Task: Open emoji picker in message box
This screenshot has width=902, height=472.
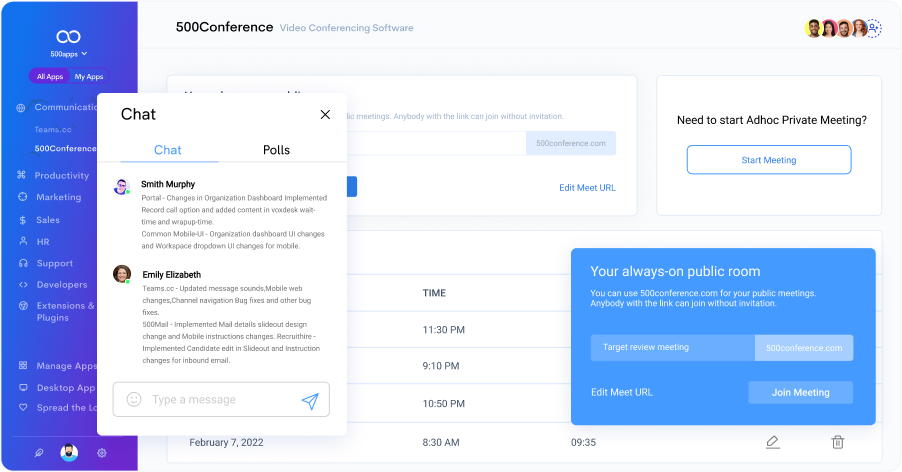Action: 134,400
